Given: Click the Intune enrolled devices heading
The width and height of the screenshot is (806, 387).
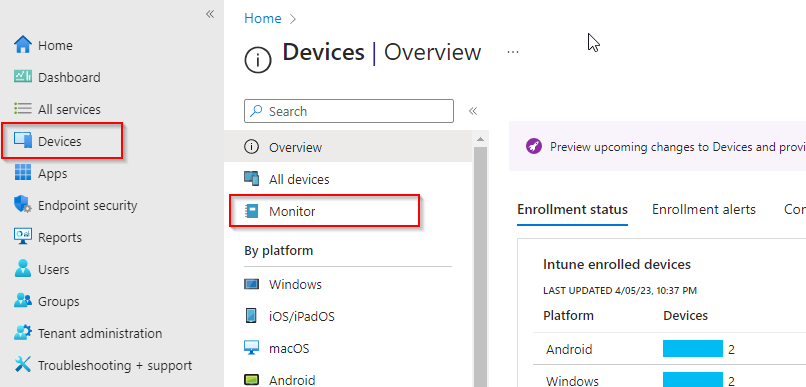Looking at the screenshot, I should (617, 264).
